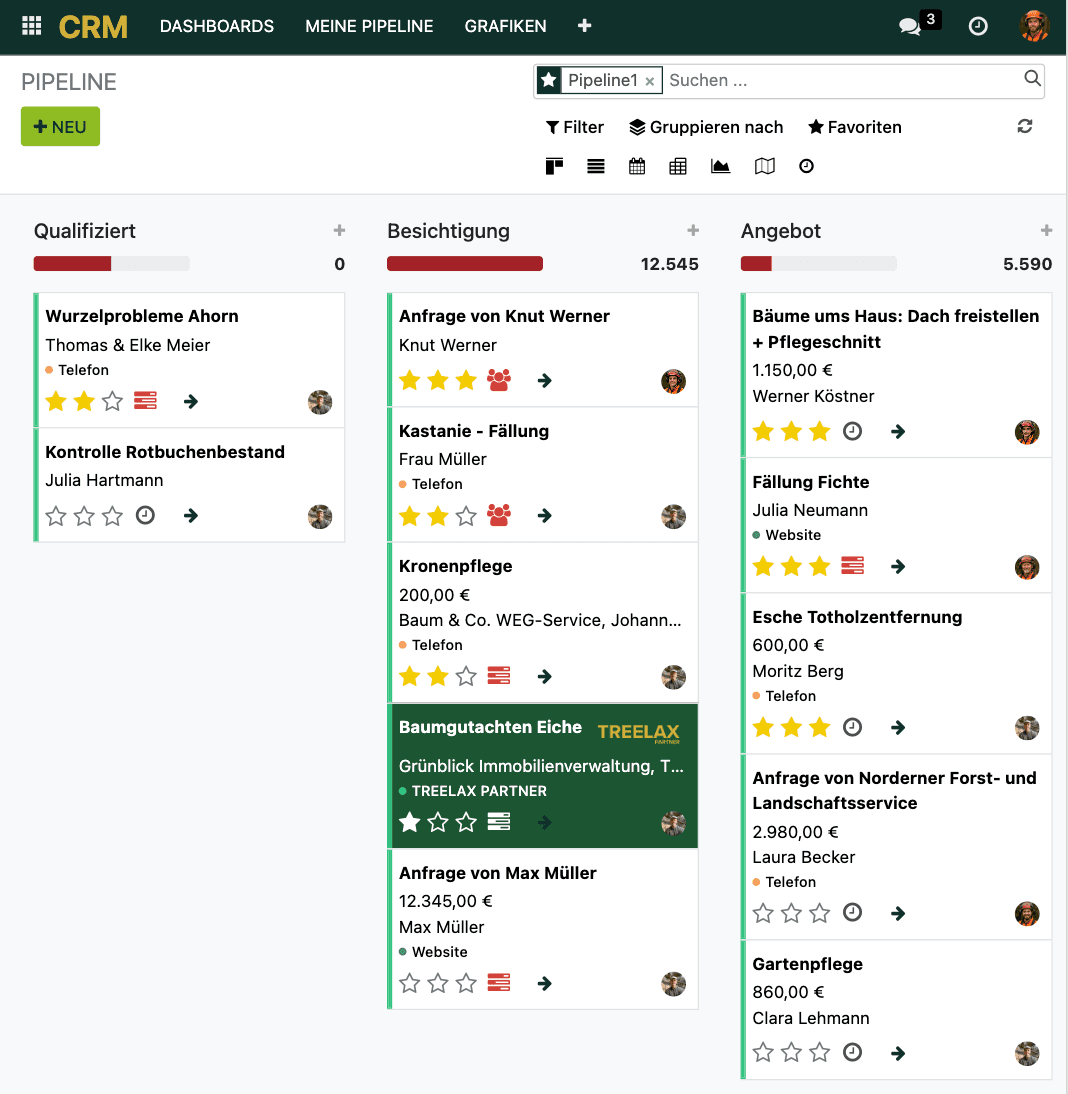Click arrow on Anfrage von Knut Werner

[x=545, y=380]
